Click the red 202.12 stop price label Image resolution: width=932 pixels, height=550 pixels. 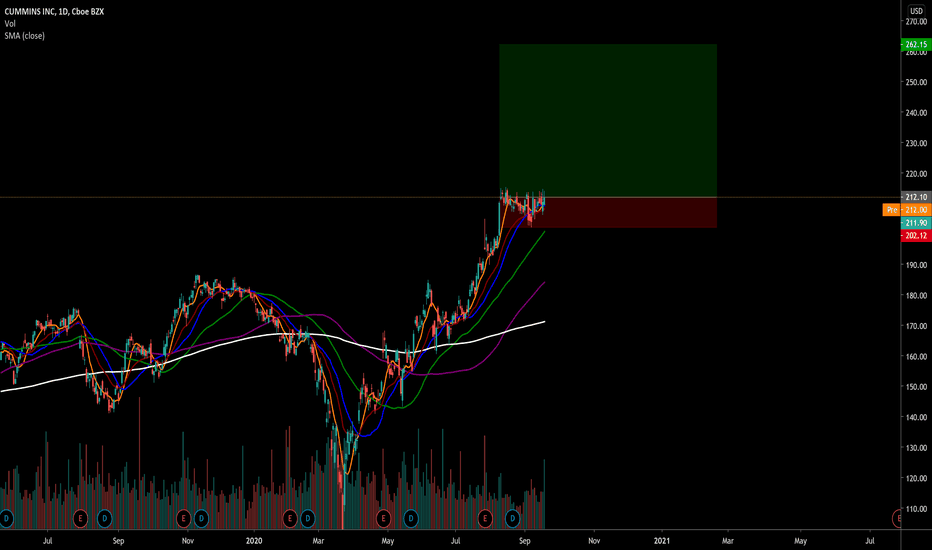[916, 236]
